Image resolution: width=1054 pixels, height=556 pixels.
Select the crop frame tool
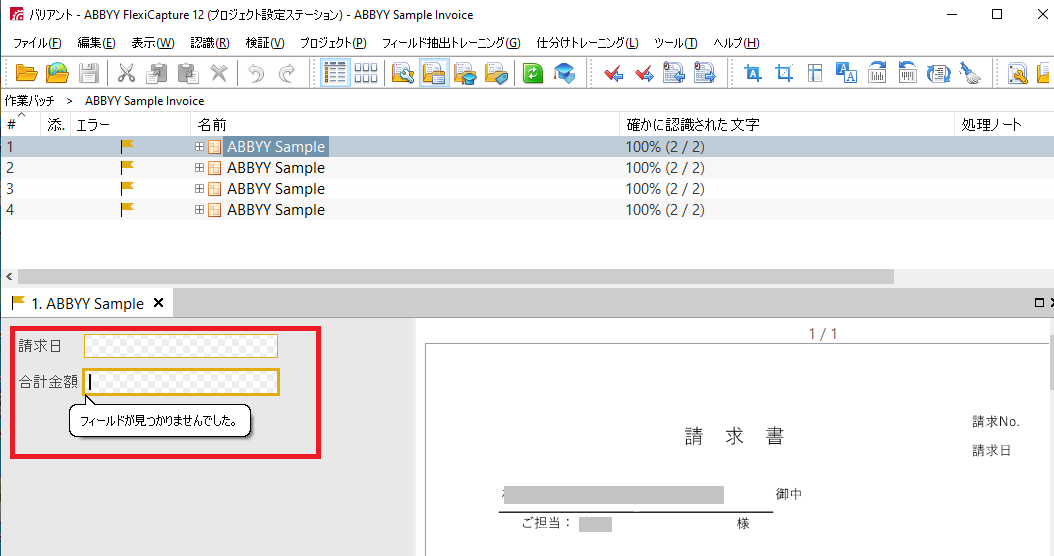784,73
